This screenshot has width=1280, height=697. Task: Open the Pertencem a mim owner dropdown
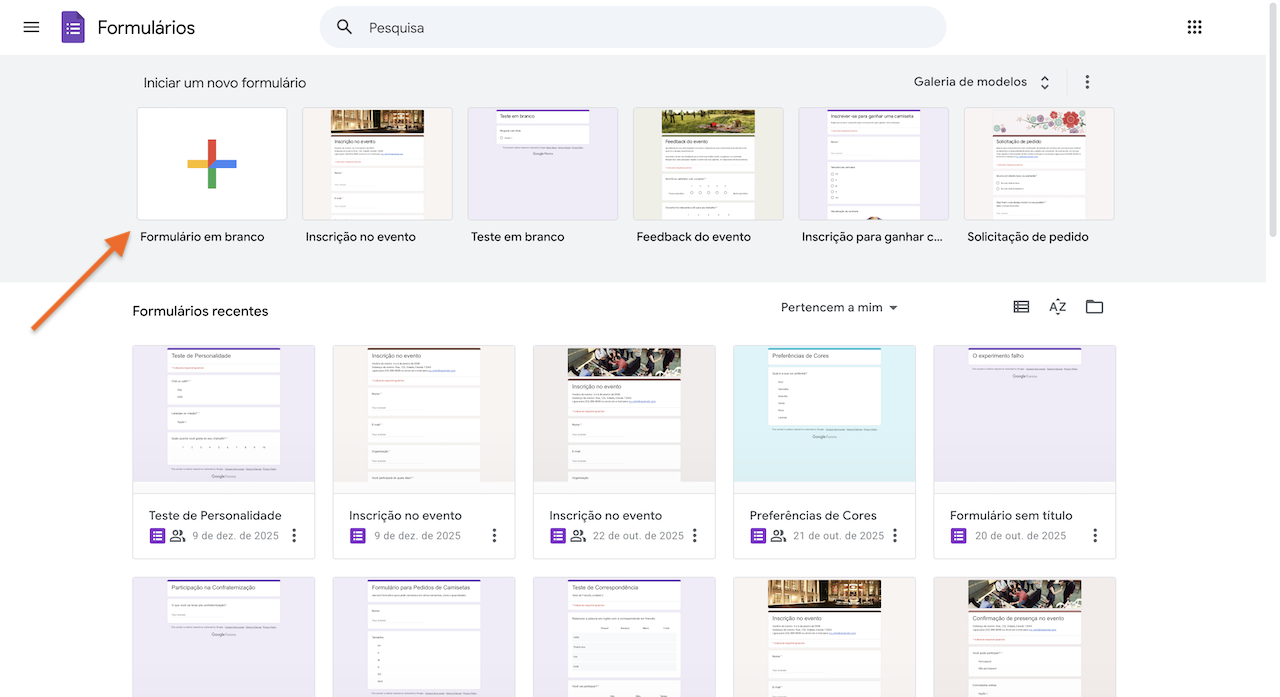(x=839, y=308)
